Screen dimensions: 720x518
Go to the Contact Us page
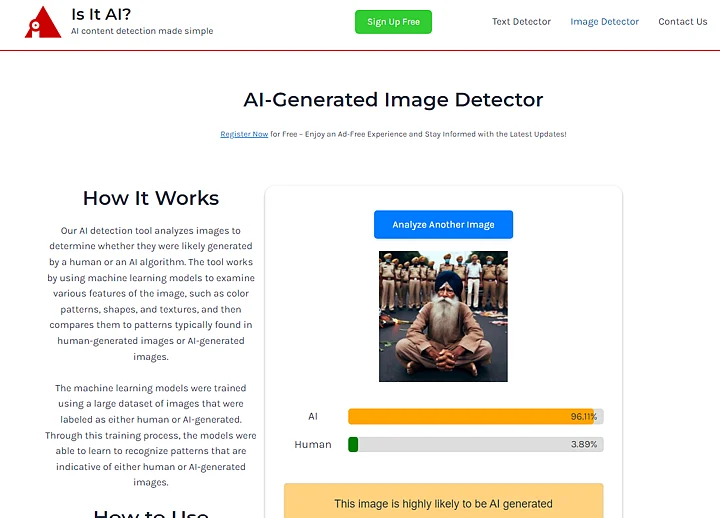click(x=682, y=22)
